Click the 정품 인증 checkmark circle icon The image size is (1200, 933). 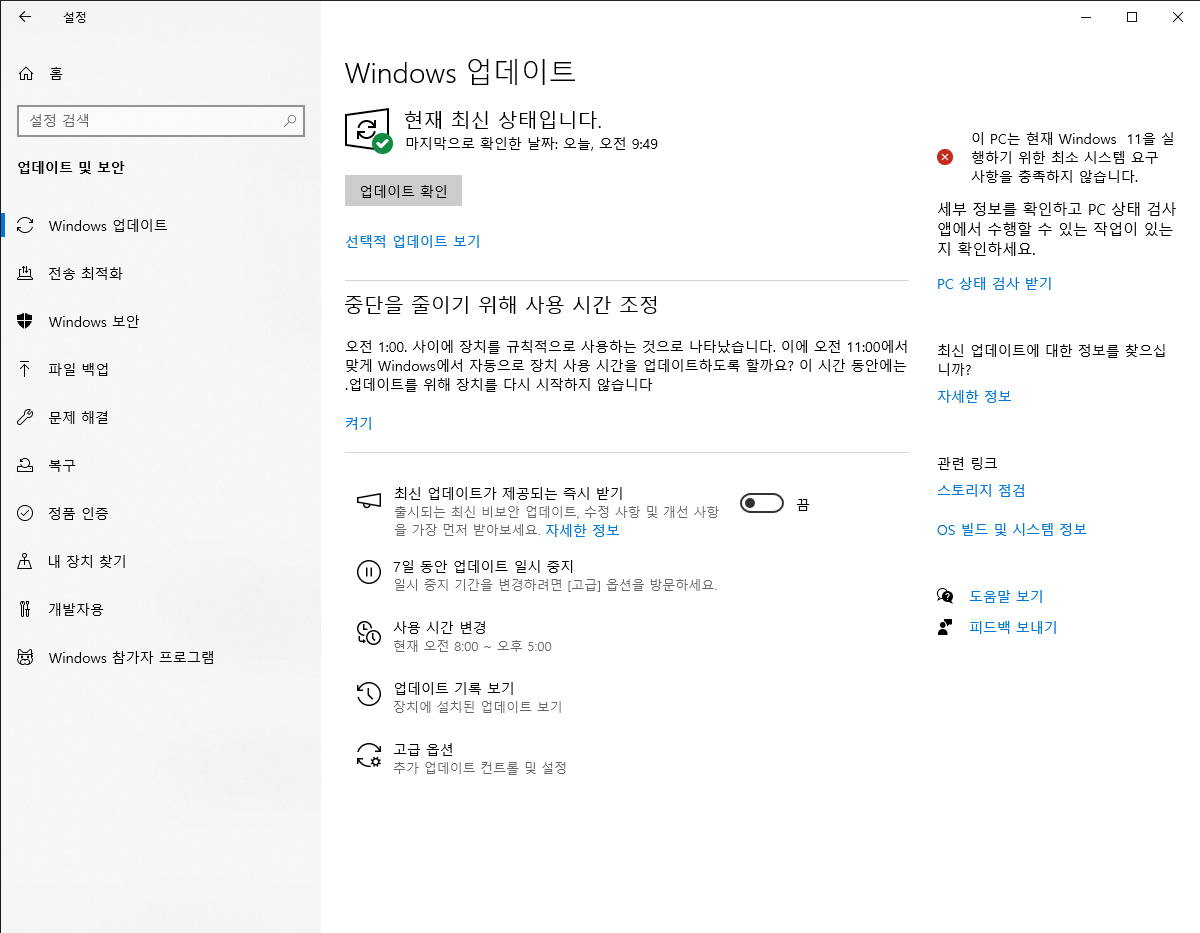pos(26,513)
